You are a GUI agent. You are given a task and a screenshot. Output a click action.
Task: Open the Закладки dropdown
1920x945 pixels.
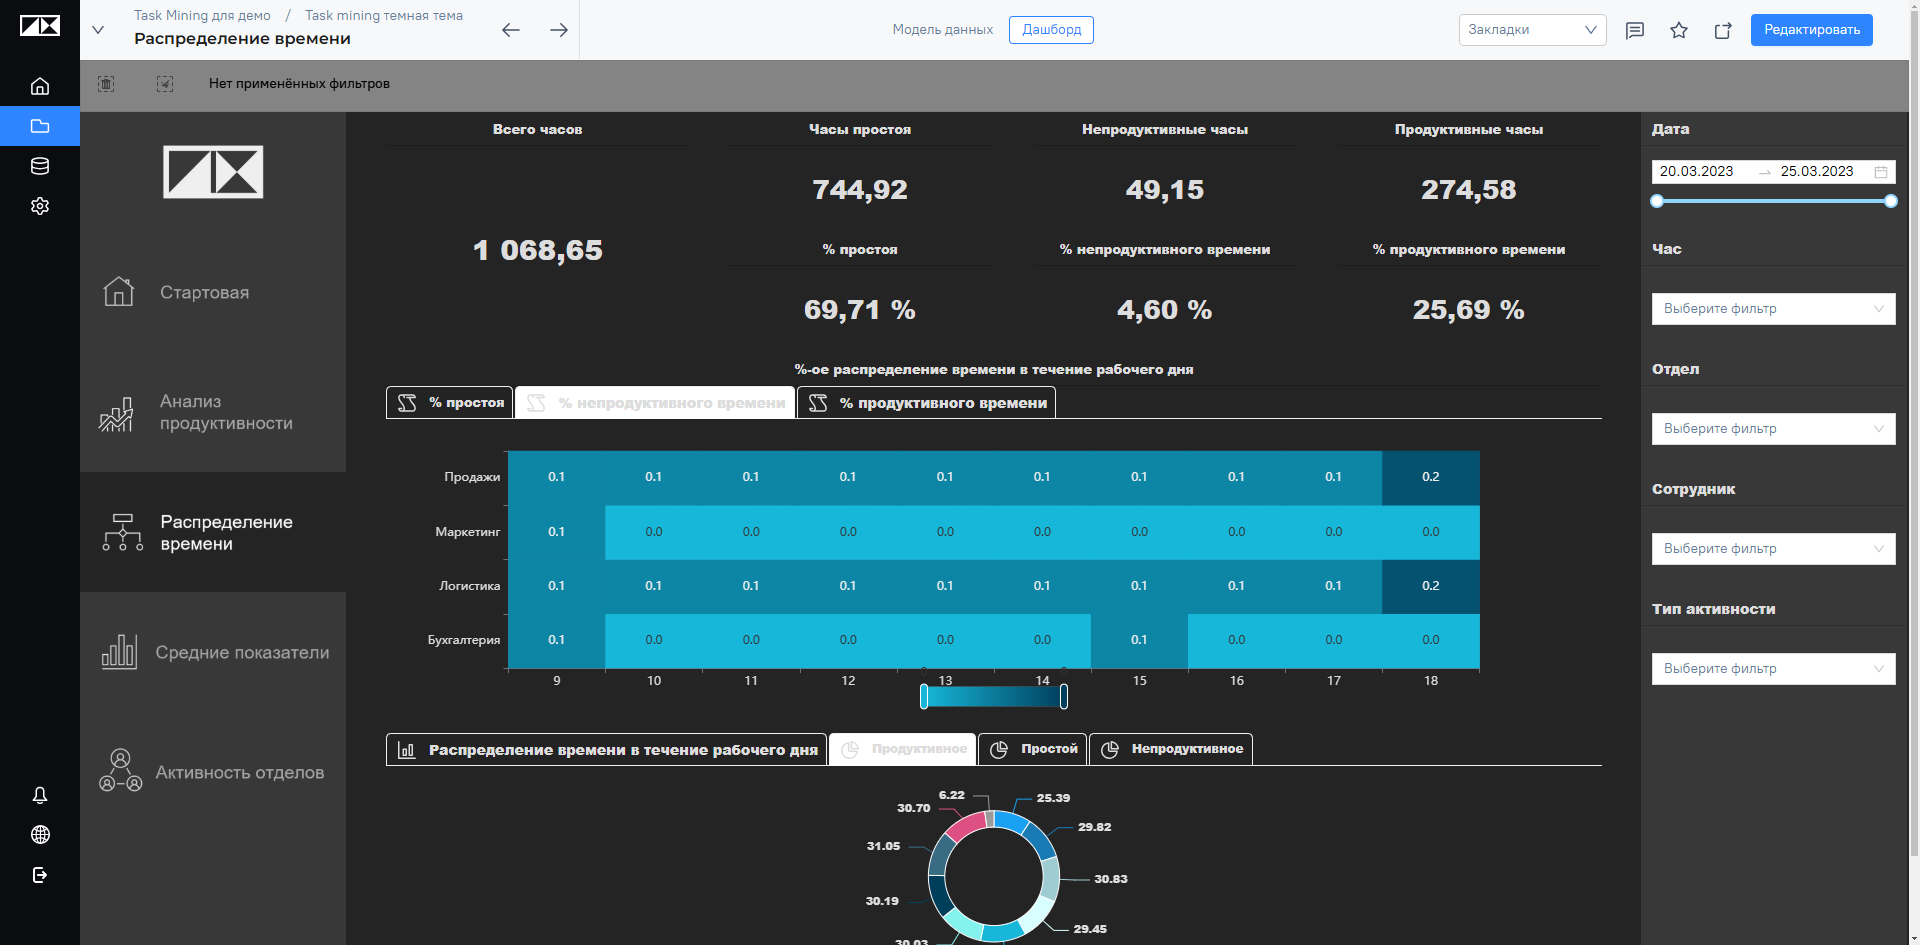(1532, 30)
